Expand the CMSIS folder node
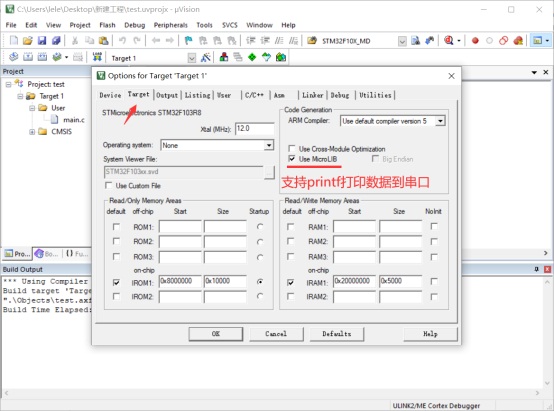This screenshot has height=411, width=554. click(x=32, y=131)
